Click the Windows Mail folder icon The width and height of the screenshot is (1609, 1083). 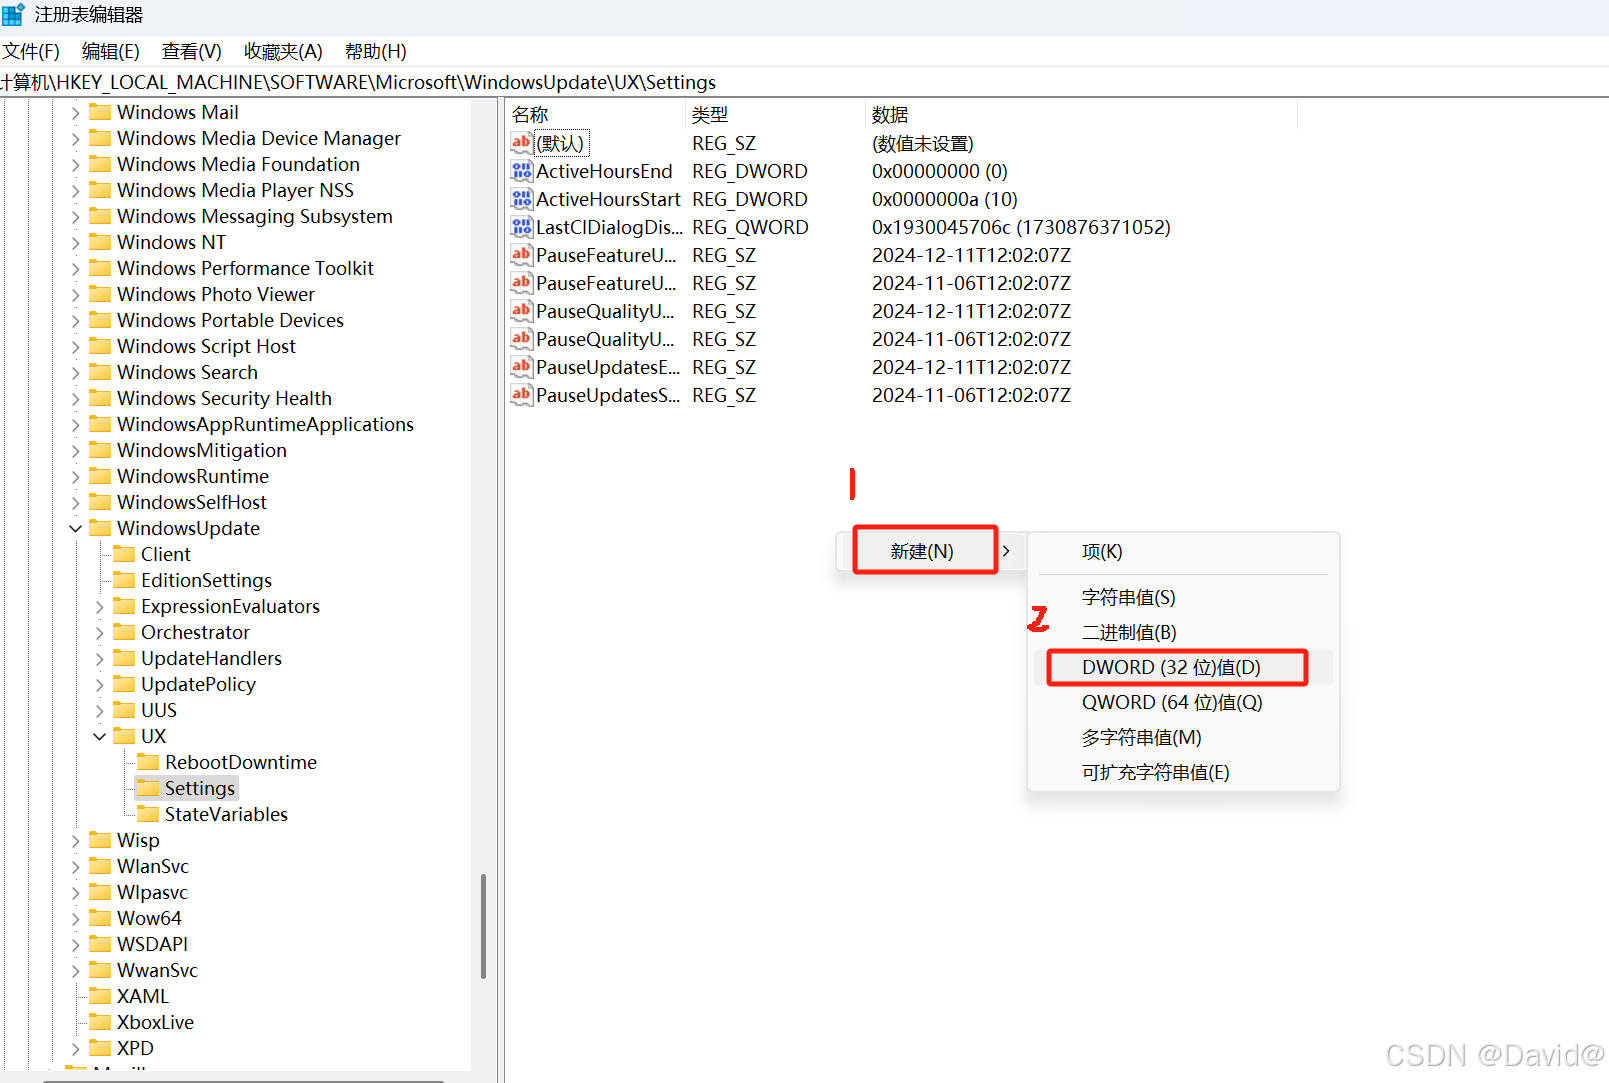pos(100,111)
